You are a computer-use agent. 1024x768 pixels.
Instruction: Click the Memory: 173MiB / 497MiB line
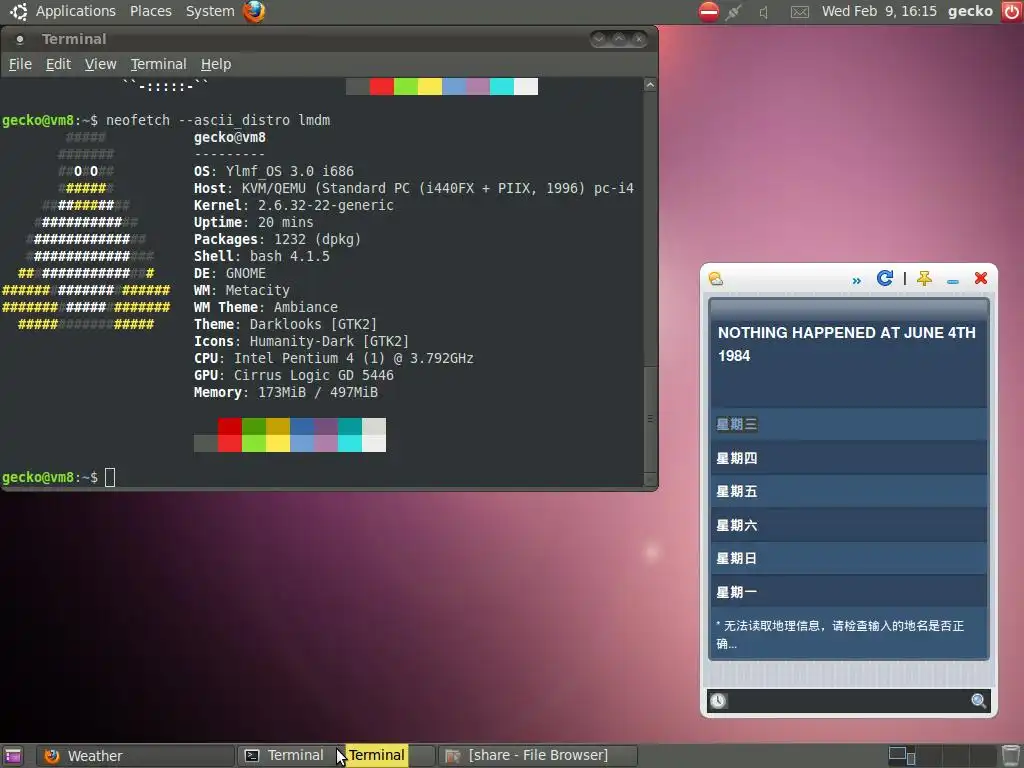point(285,392)
